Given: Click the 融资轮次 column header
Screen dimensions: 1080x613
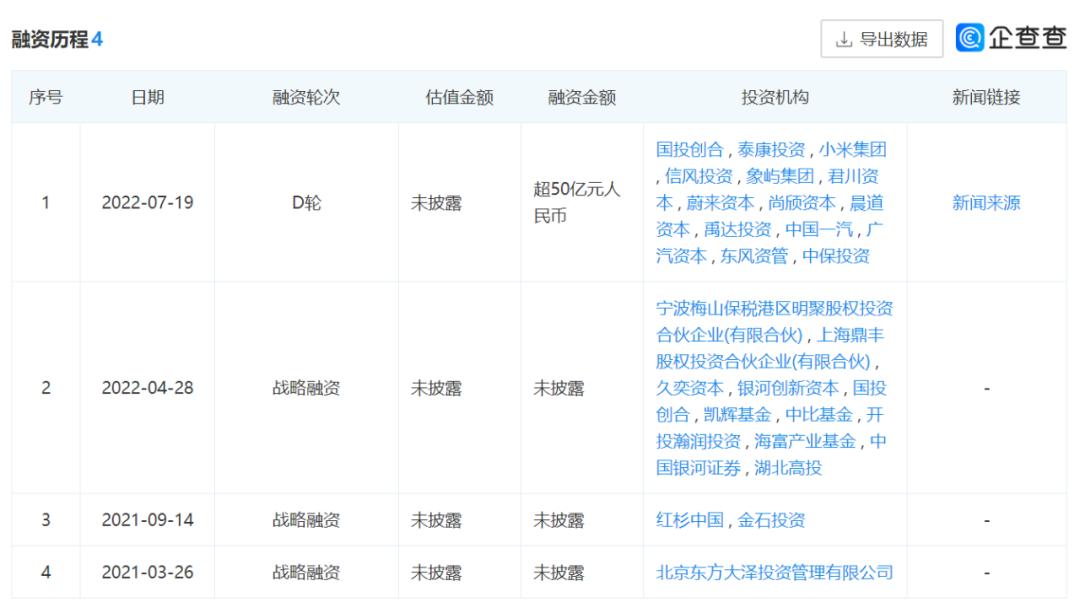Looking at the screenshot, I should click(x=306, y=97).
